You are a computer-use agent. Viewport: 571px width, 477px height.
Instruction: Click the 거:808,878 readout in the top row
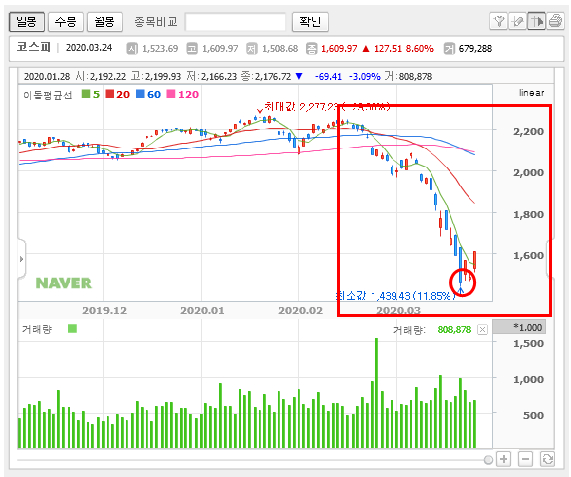tap(408, 76)
